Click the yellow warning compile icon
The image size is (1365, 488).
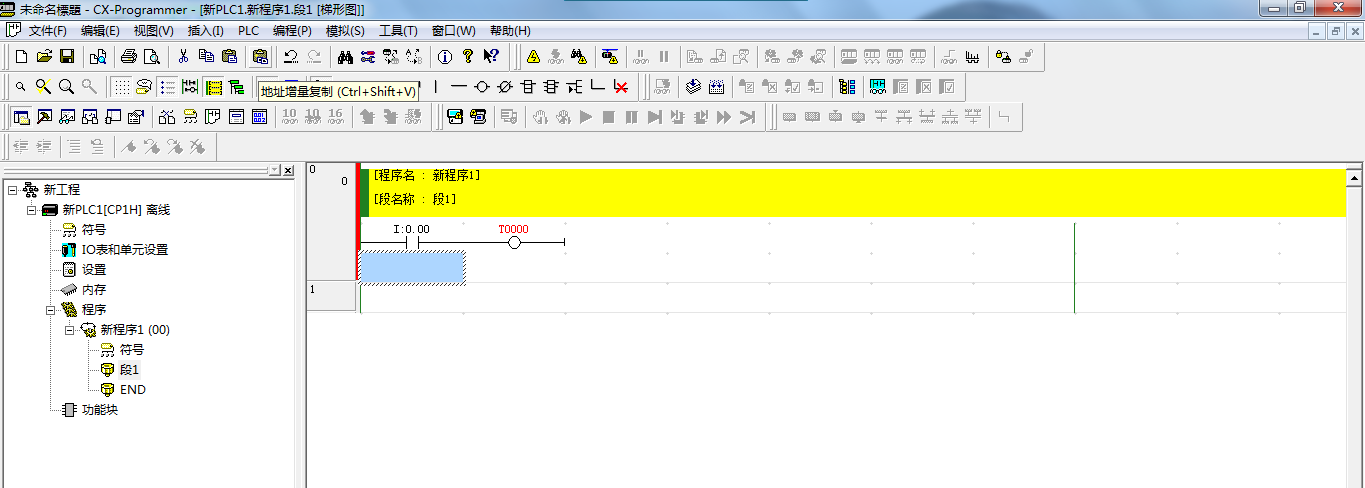tap(533, 57)
